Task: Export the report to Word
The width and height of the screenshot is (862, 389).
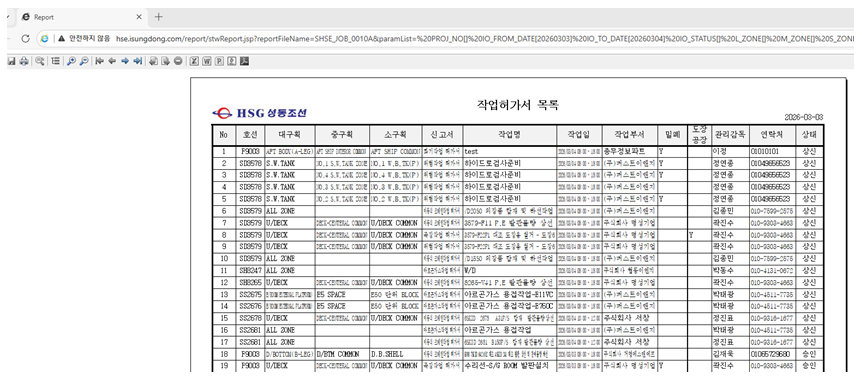Action: point(207,61)
